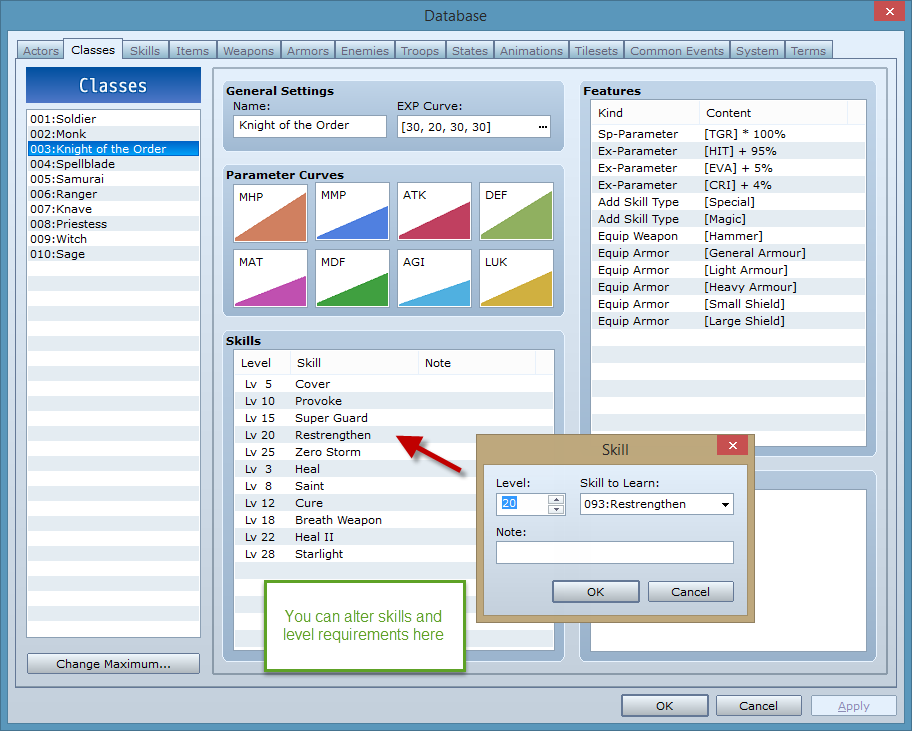Select 007:Knave in the class list
Viewport: 912px width, 731px height.
[113, 209]
